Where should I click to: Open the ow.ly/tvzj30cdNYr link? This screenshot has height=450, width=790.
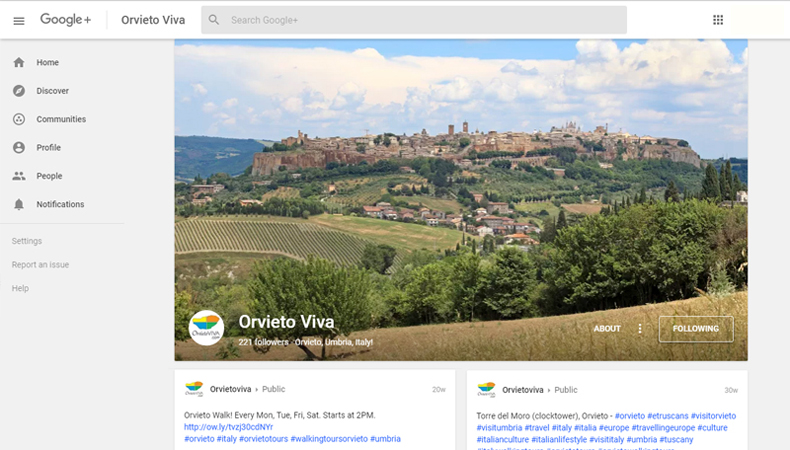[x=228, y=427]
